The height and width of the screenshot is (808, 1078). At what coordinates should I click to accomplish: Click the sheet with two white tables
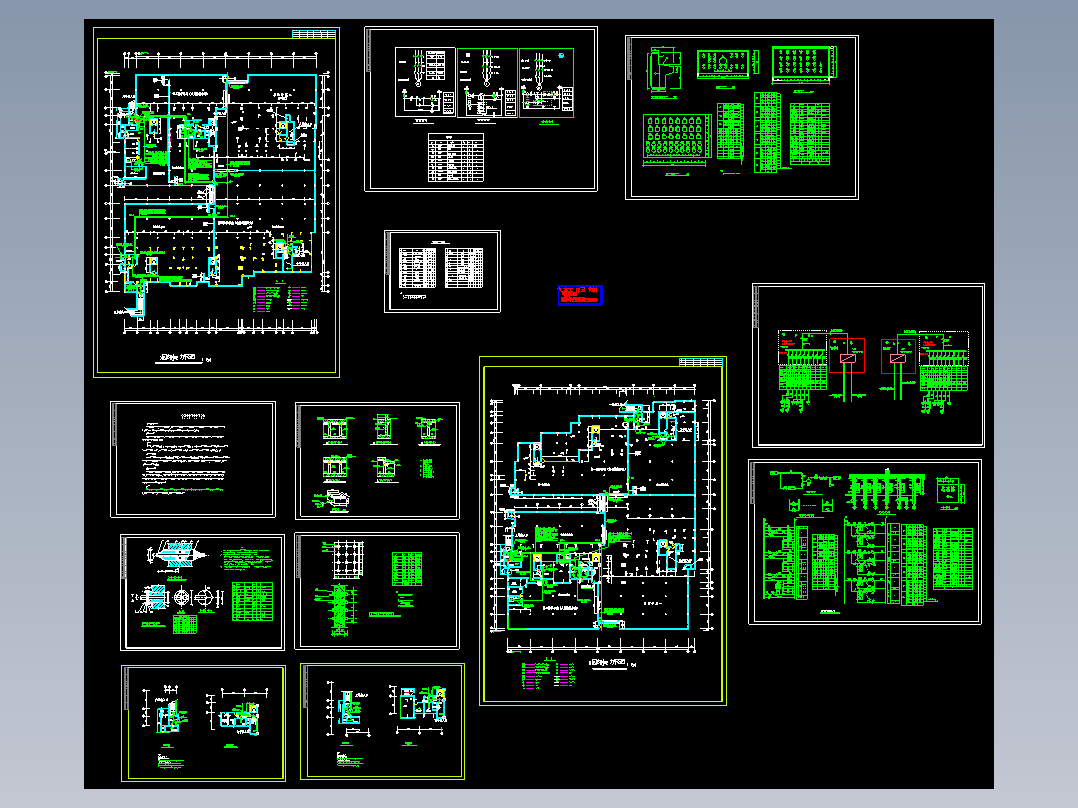[x=442, y=271]
